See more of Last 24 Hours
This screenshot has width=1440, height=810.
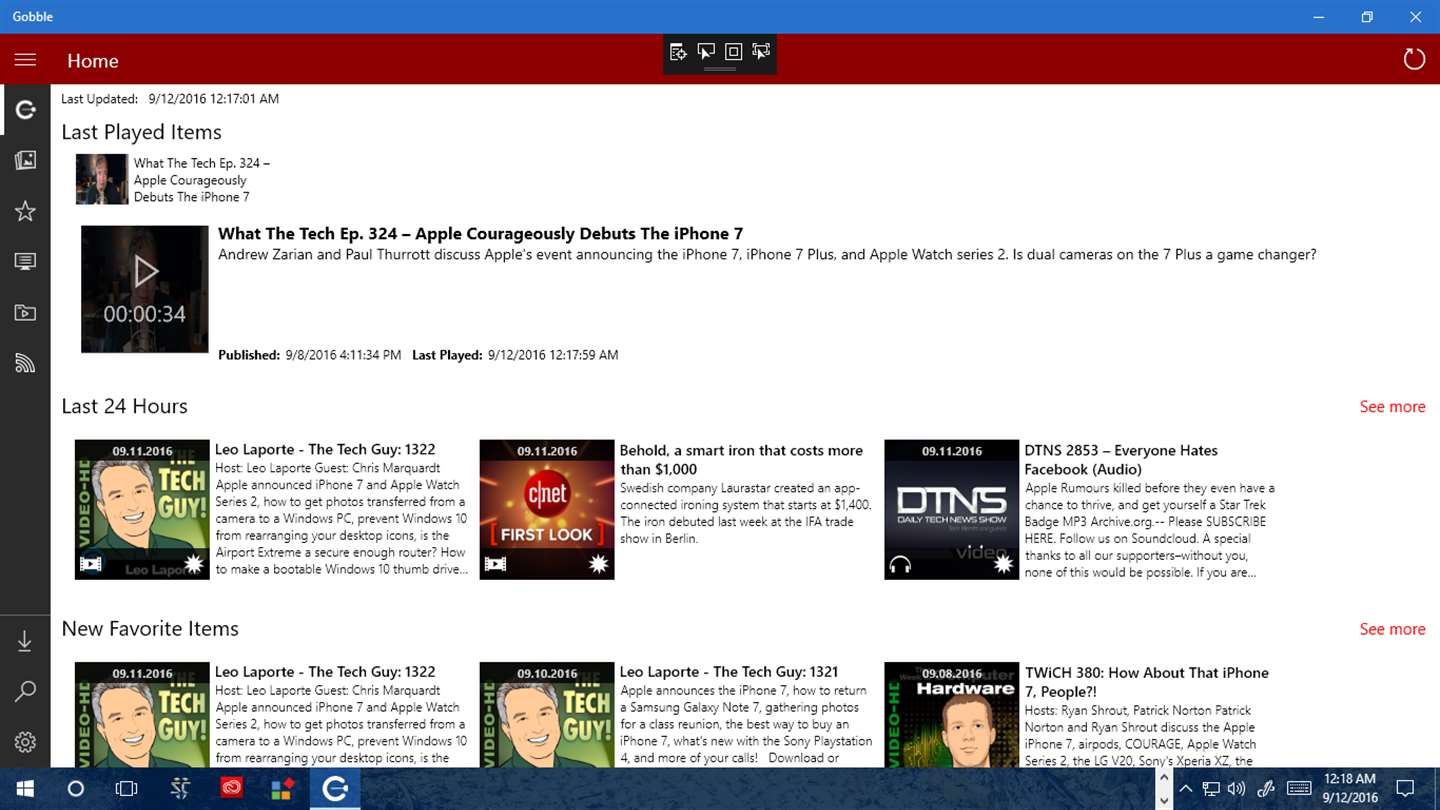click(x=1392, y=406)
